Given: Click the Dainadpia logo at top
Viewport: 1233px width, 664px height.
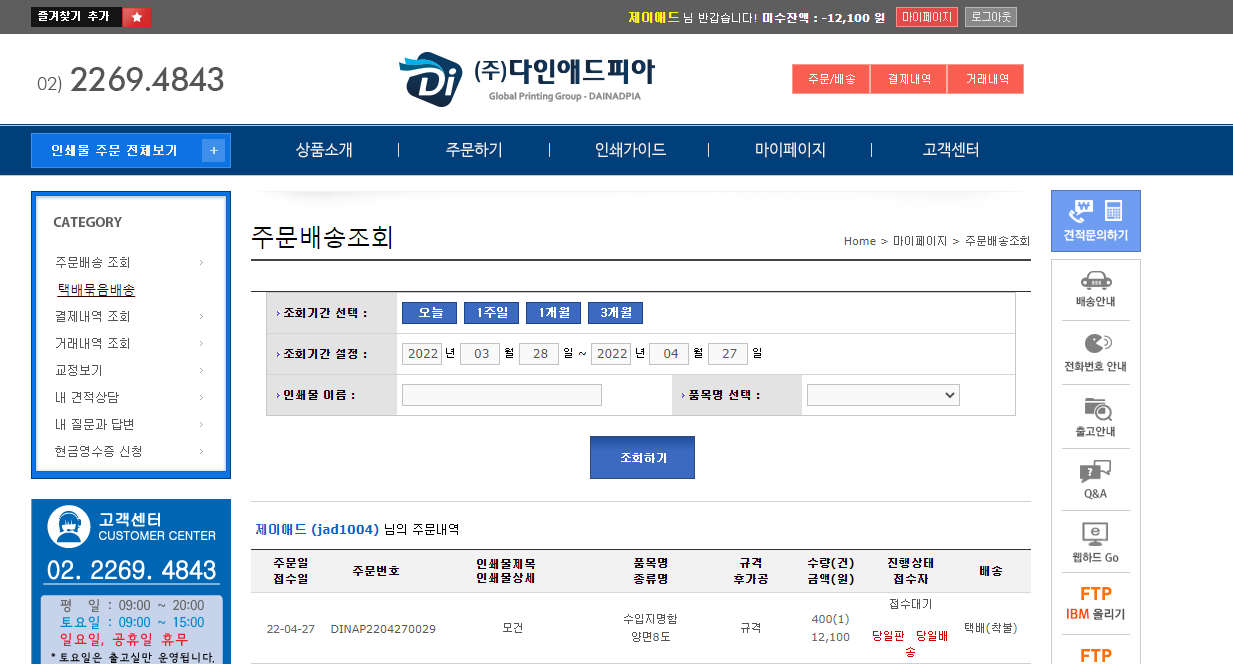Looking at the screenshot, I should tap(527, 78).
